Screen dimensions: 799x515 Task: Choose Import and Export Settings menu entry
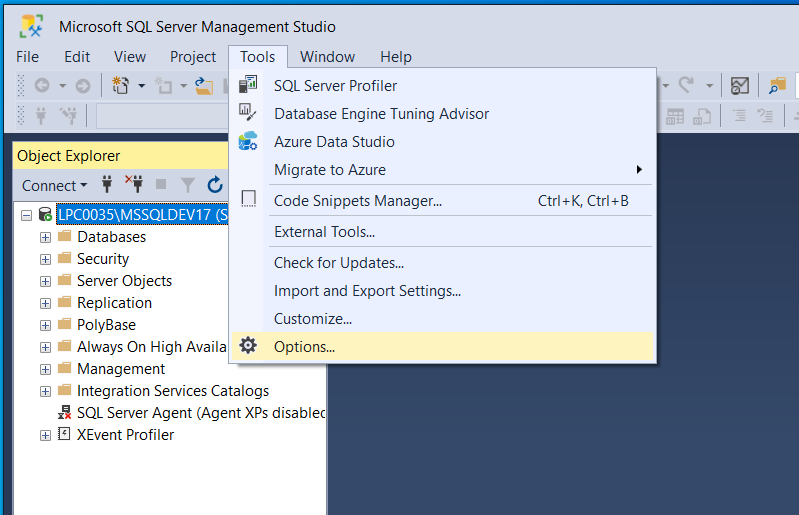pyautogui.click(x=367, y=291)
